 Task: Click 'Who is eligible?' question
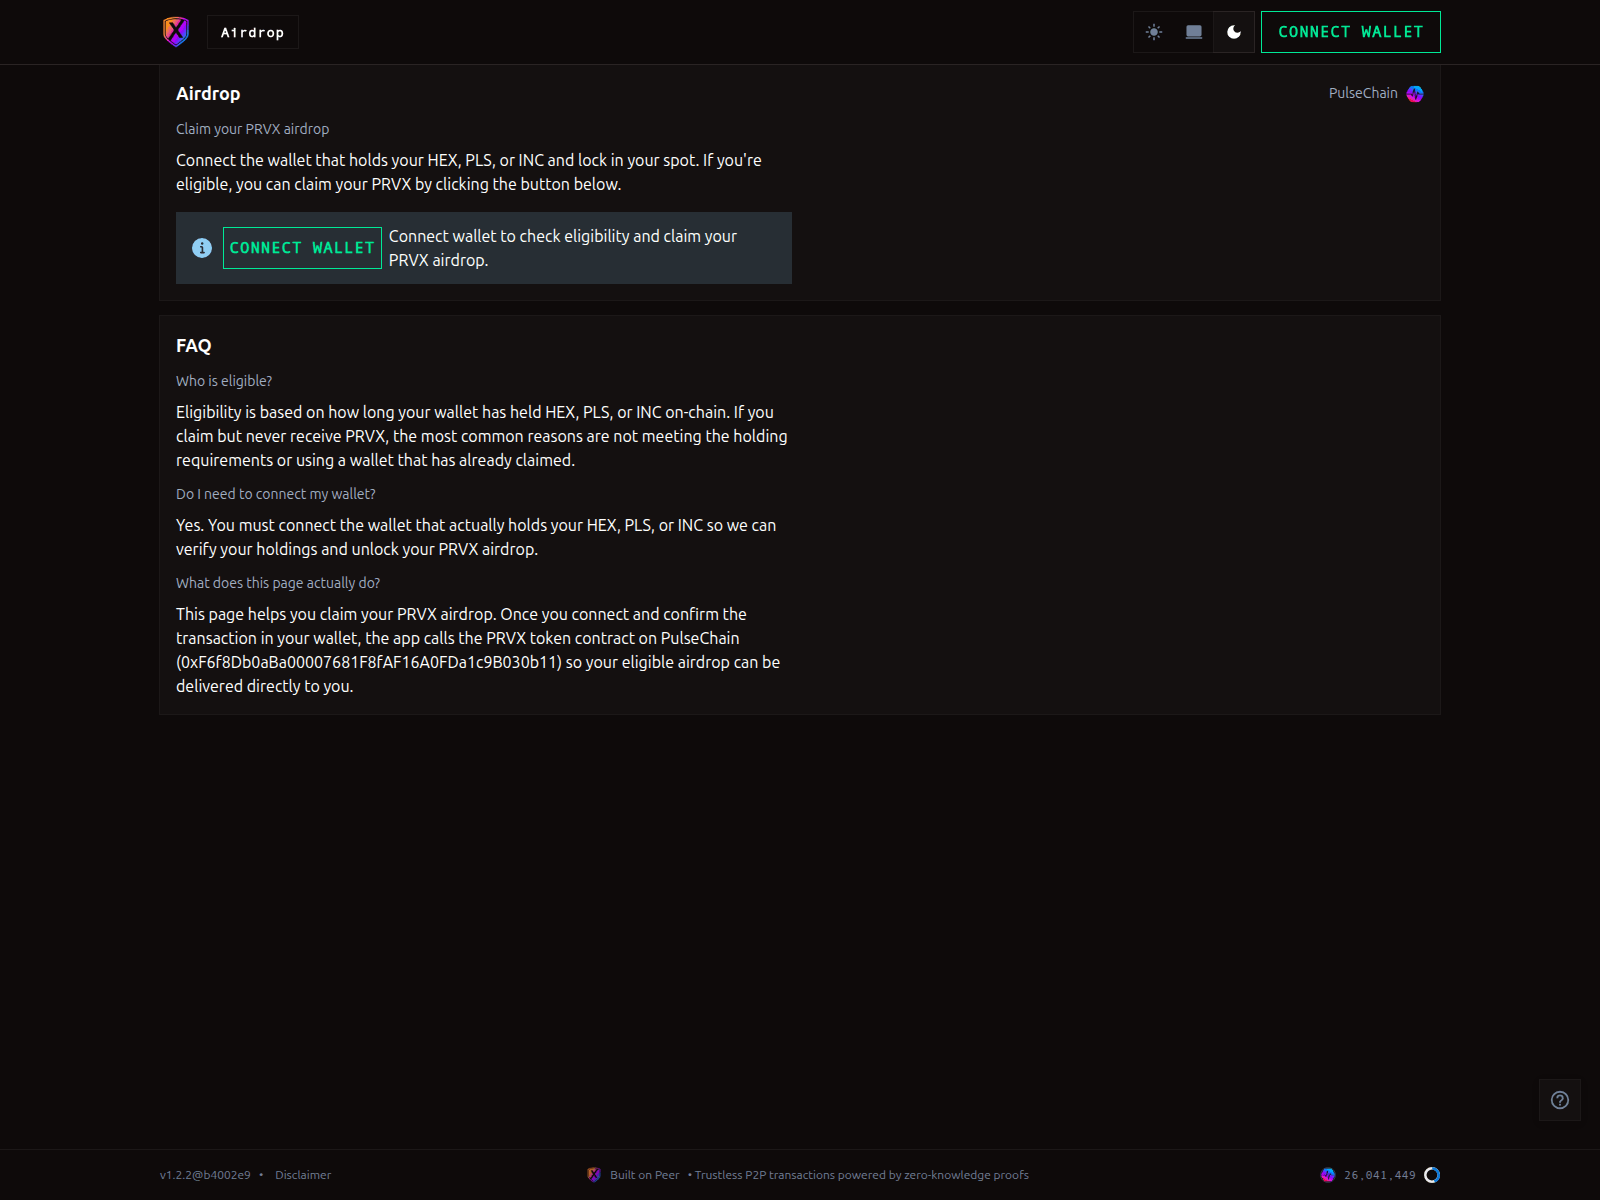coord(224,381)
